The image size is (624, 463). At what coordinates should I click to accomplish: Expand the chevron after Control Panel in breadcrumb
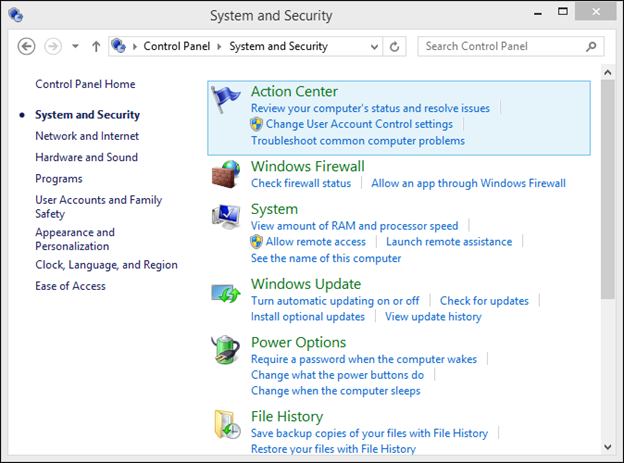(x=219, y=47)
